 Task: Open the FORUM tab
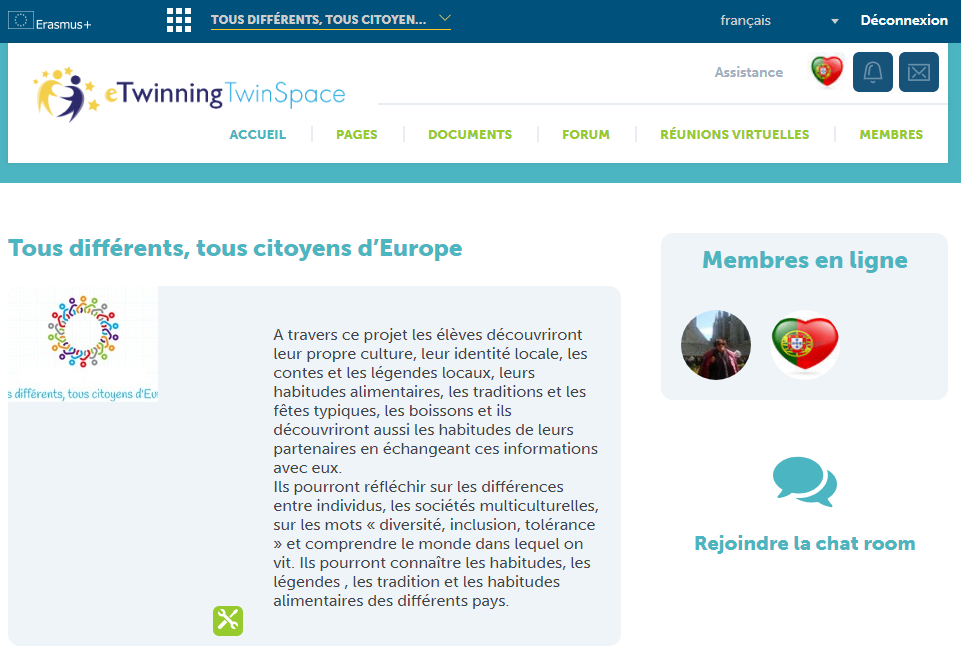point(586,135)
